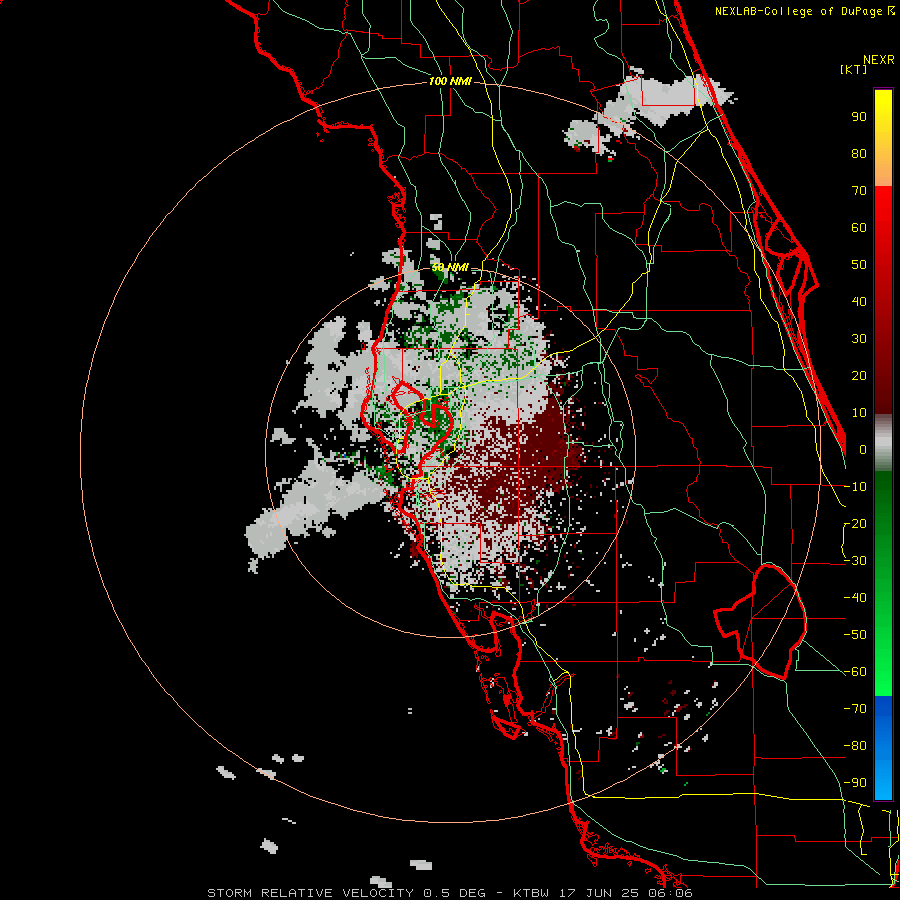This screenshot has height=900, width=900.
Task: Click the -80 value on velocity scale
Action: 855,746
